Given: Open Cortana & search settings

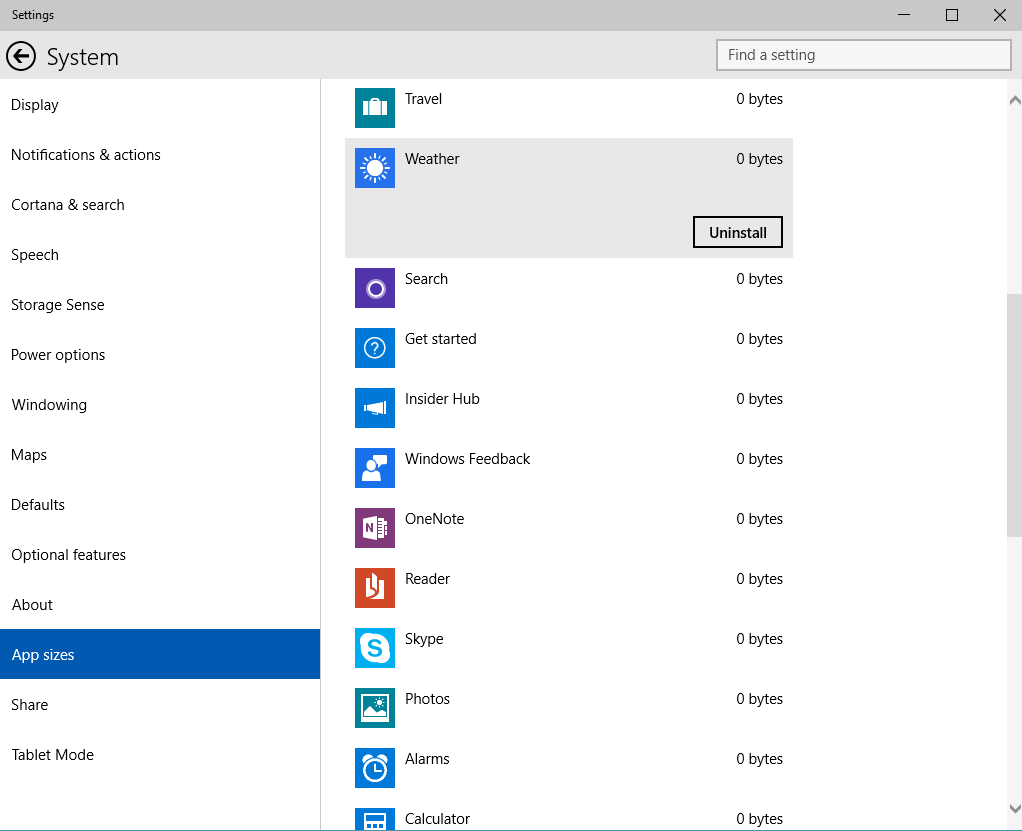Looking at the screenshot, I should [x=160, y=205].
